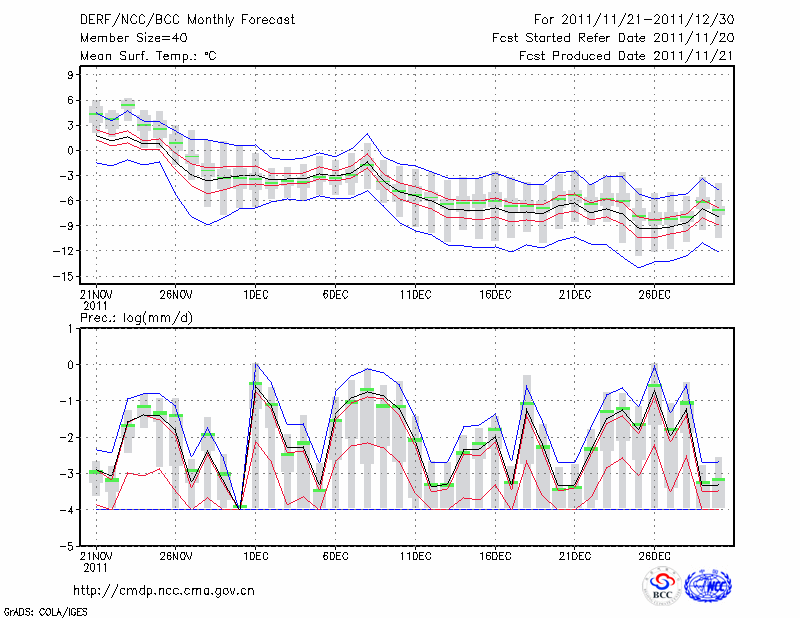Select 16DEC on the precipitation chart axis
800x618 pixels.
(x=494, y=555)
